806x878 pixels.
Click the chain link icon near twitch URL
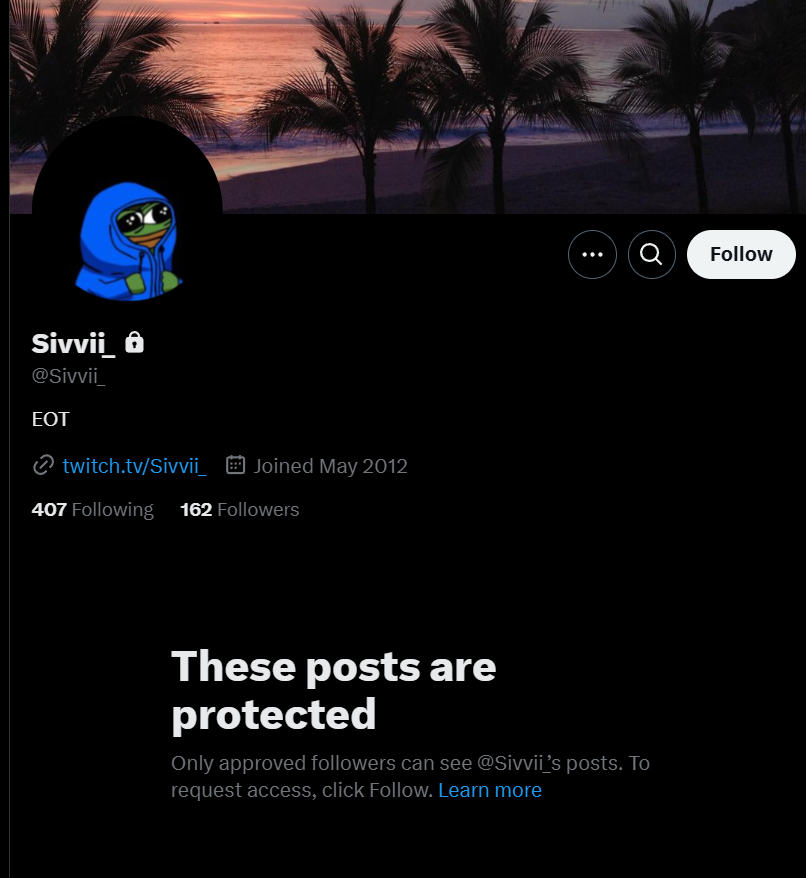[43, 465]
